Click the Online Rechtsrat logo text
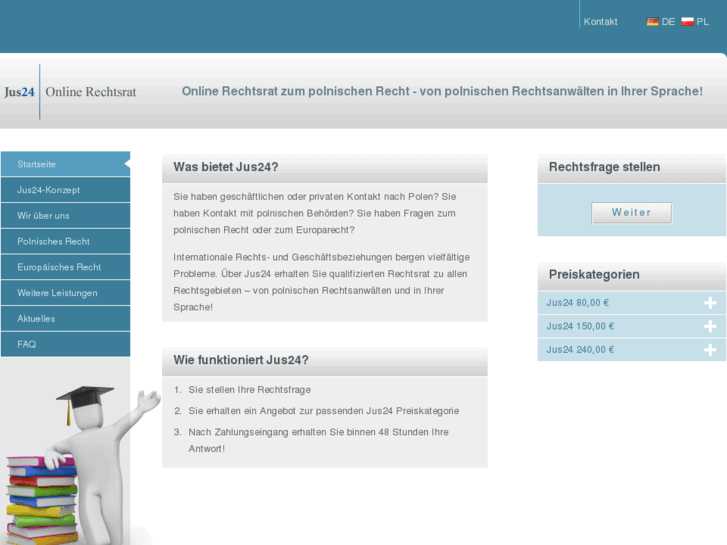Viewport: 727px width, 545px height. point(91,92)
